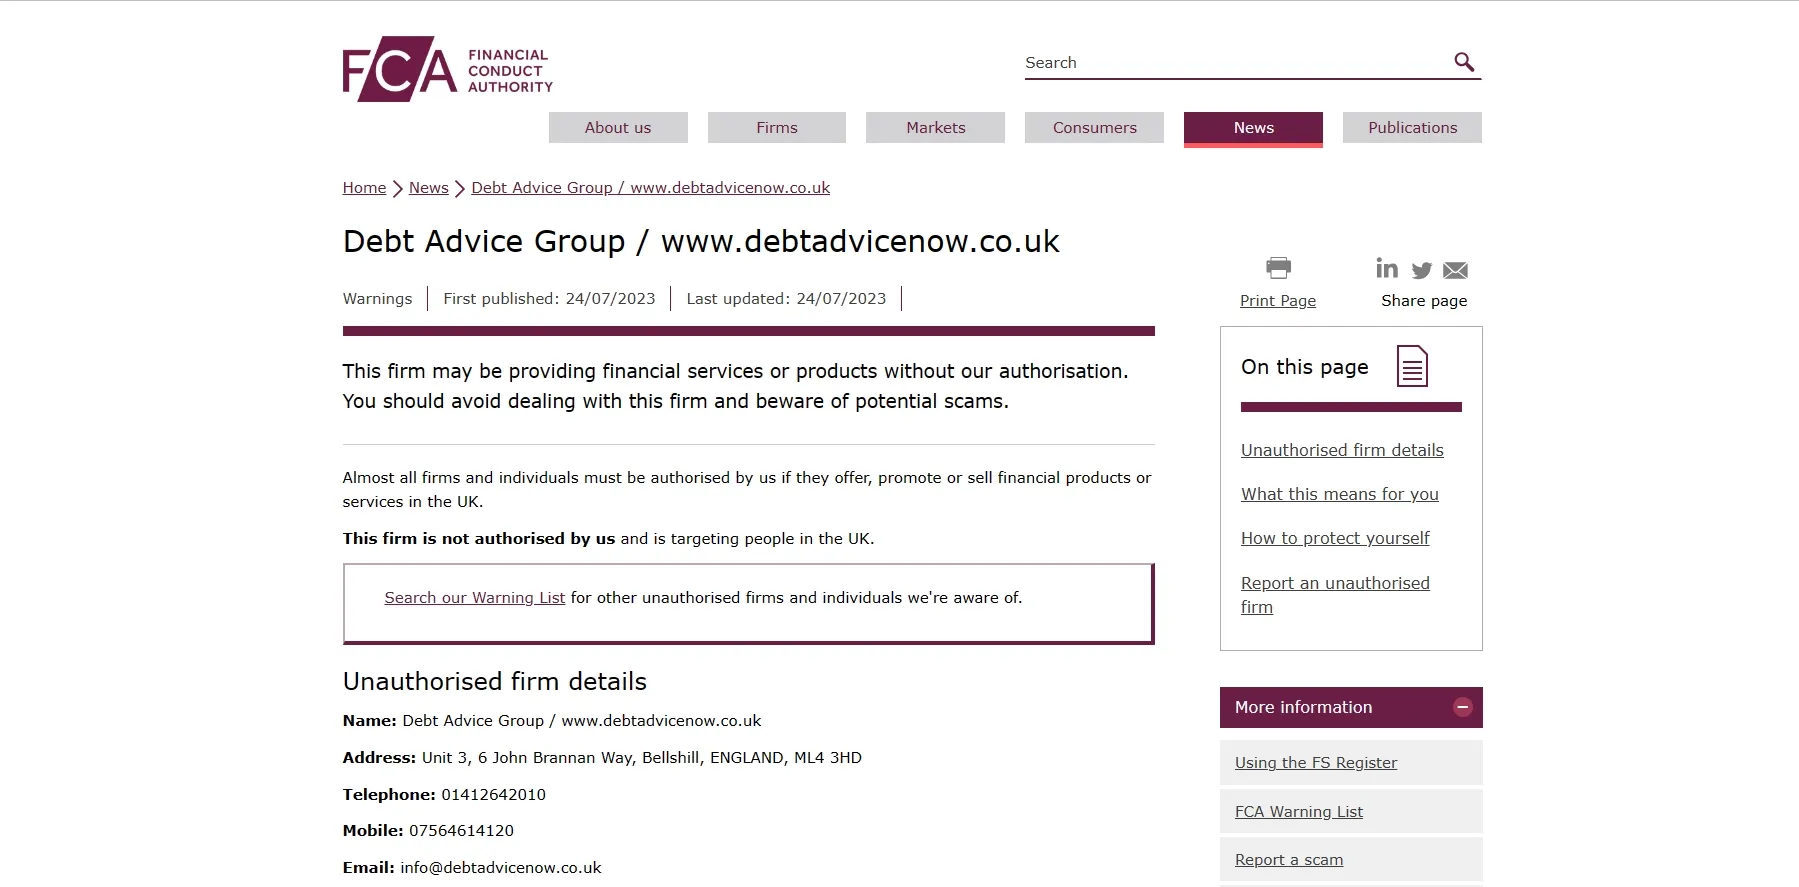Click the Print Page link

(1278, 301)
